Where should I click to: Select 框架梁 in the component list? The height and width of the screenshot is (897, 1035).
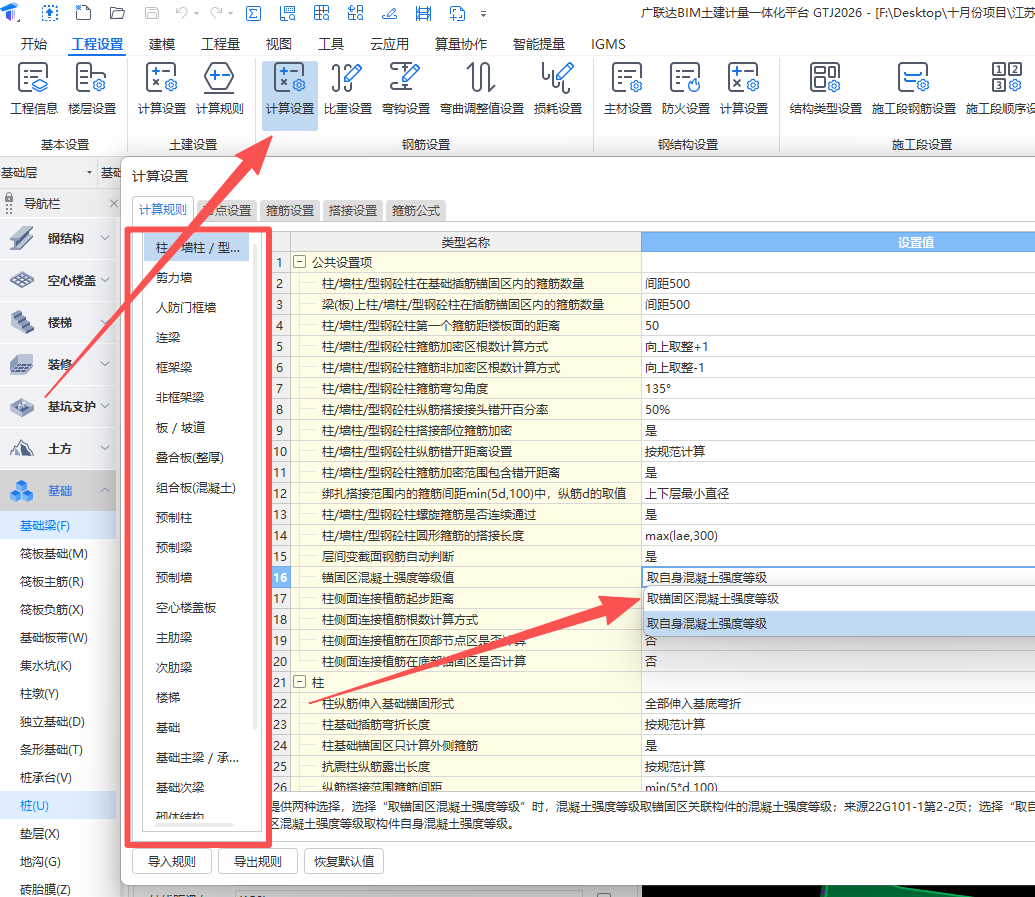[x=174, y=368]
